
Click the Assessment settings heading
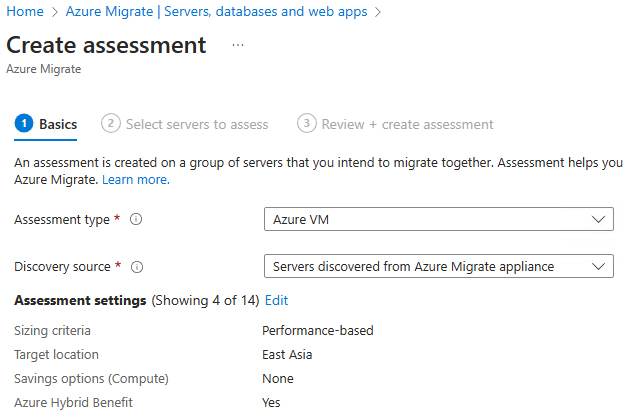80,300
